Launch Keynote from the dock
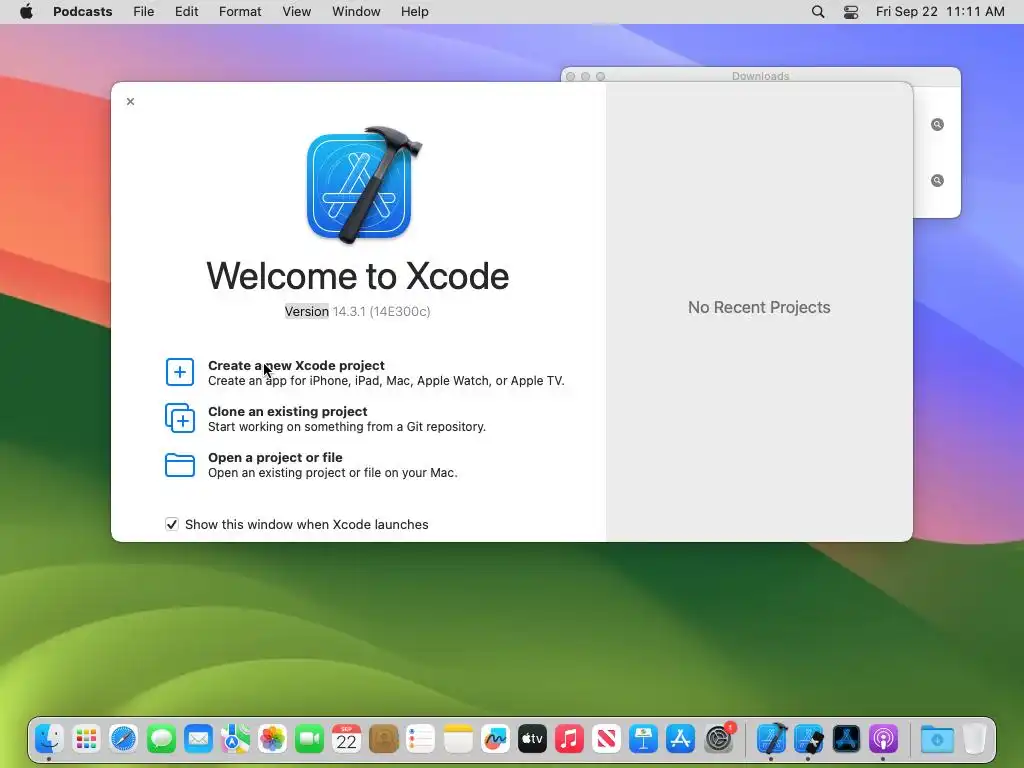Image resolution: width=1024 pixels, height=768 pixels. coord(643,739)
